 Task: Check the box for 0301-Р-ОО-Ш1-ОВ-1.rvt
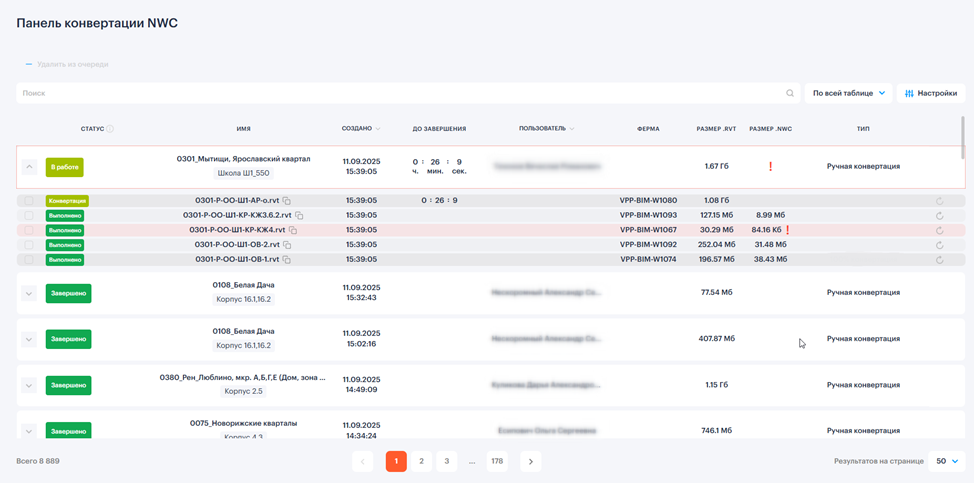tap(29, 260)
